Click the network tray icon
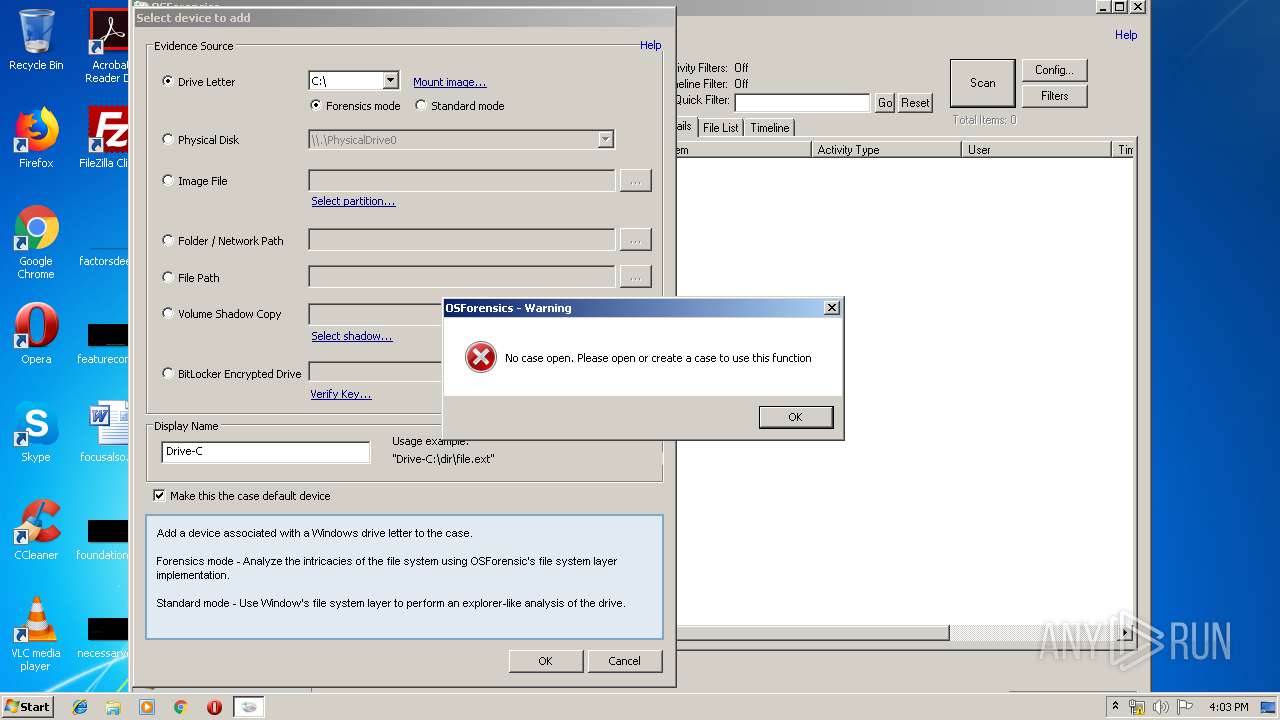The width and height of the screenshot is (1280, 720). pos(1137,707)
